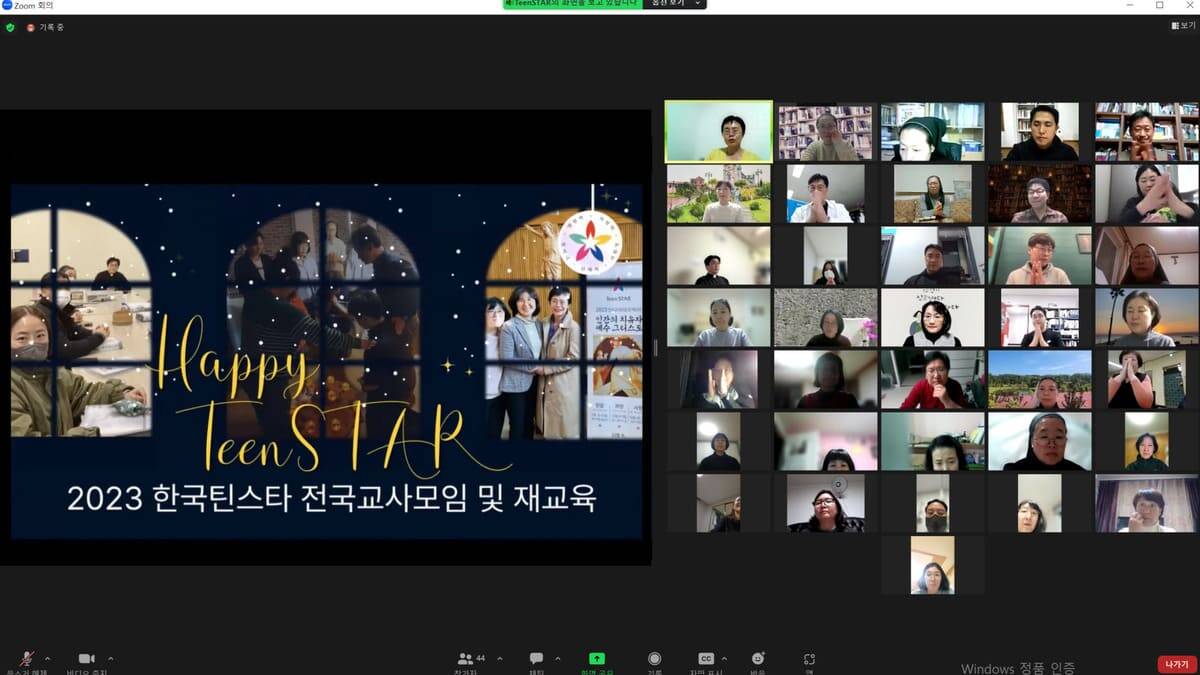The image size is (1200, 675).
Task: Click the record circle icon
Action: point(654,659)
